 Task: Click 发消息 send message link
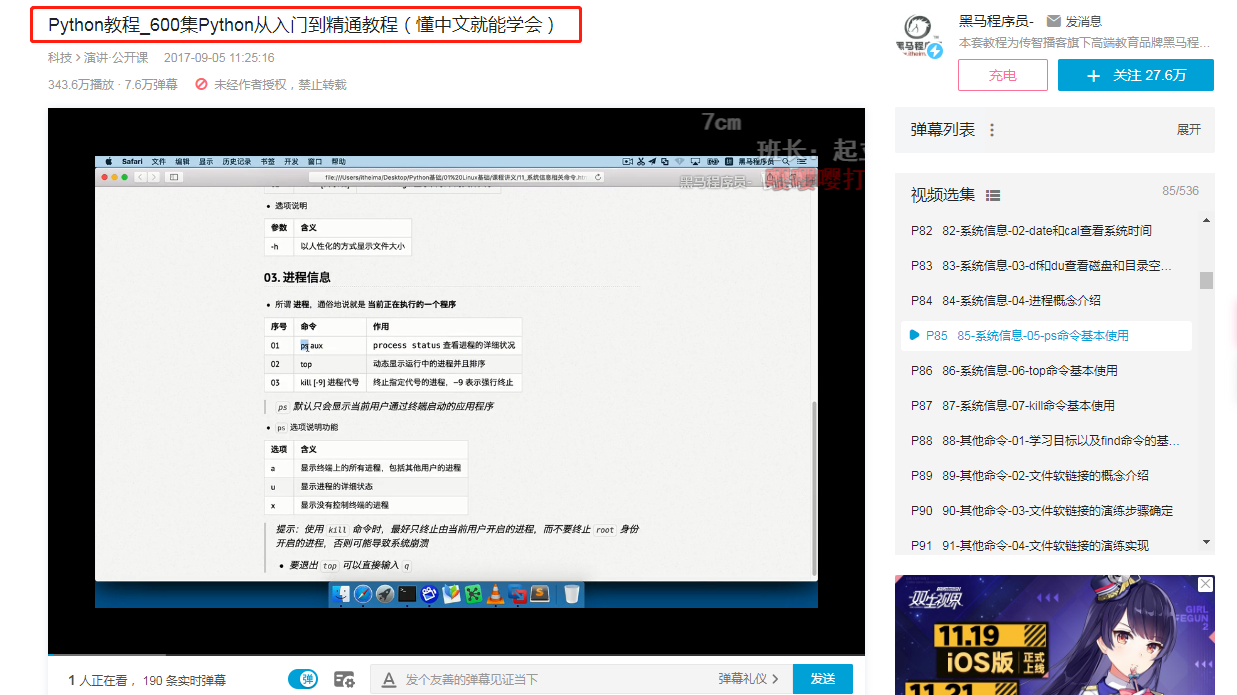[1083, 21]
